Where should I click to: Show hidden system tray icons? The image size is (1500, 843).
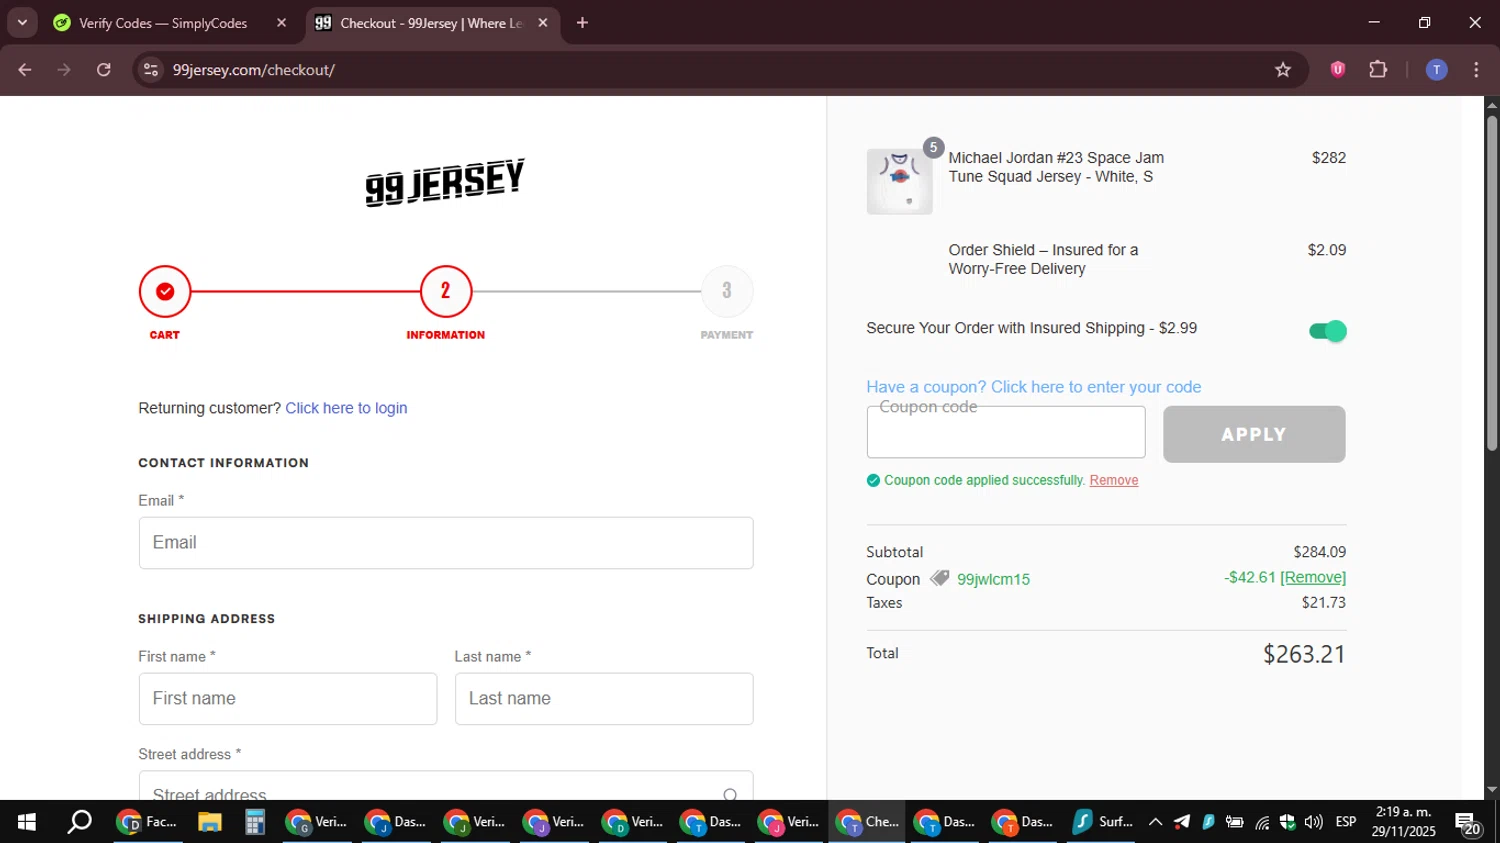point(1155,822)
